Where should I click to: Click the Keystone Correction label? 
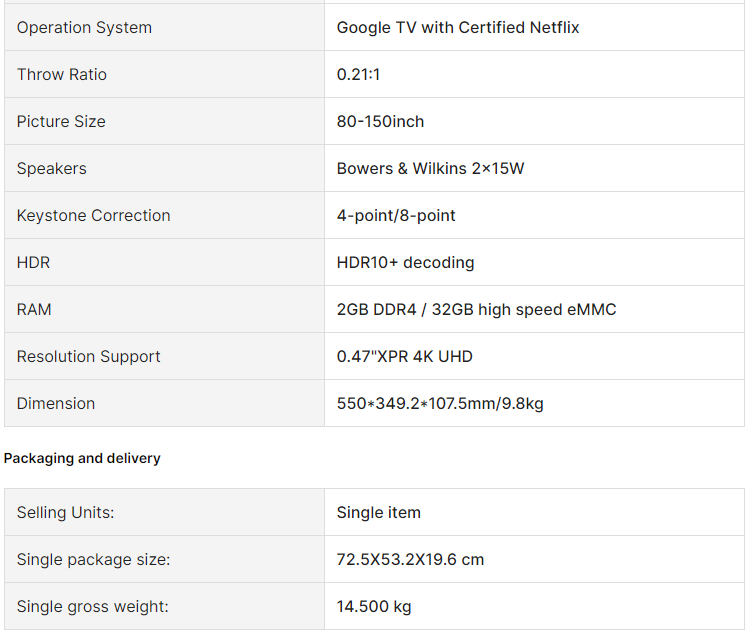(94, 216)
